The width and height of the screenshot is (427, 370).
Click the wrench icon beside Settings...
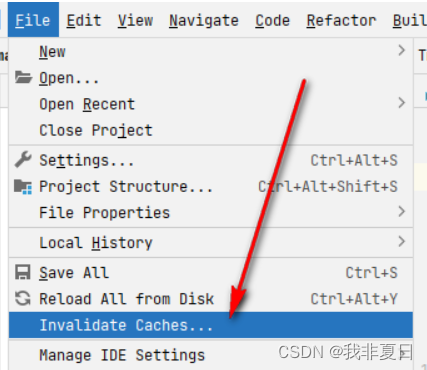[23, 159]
